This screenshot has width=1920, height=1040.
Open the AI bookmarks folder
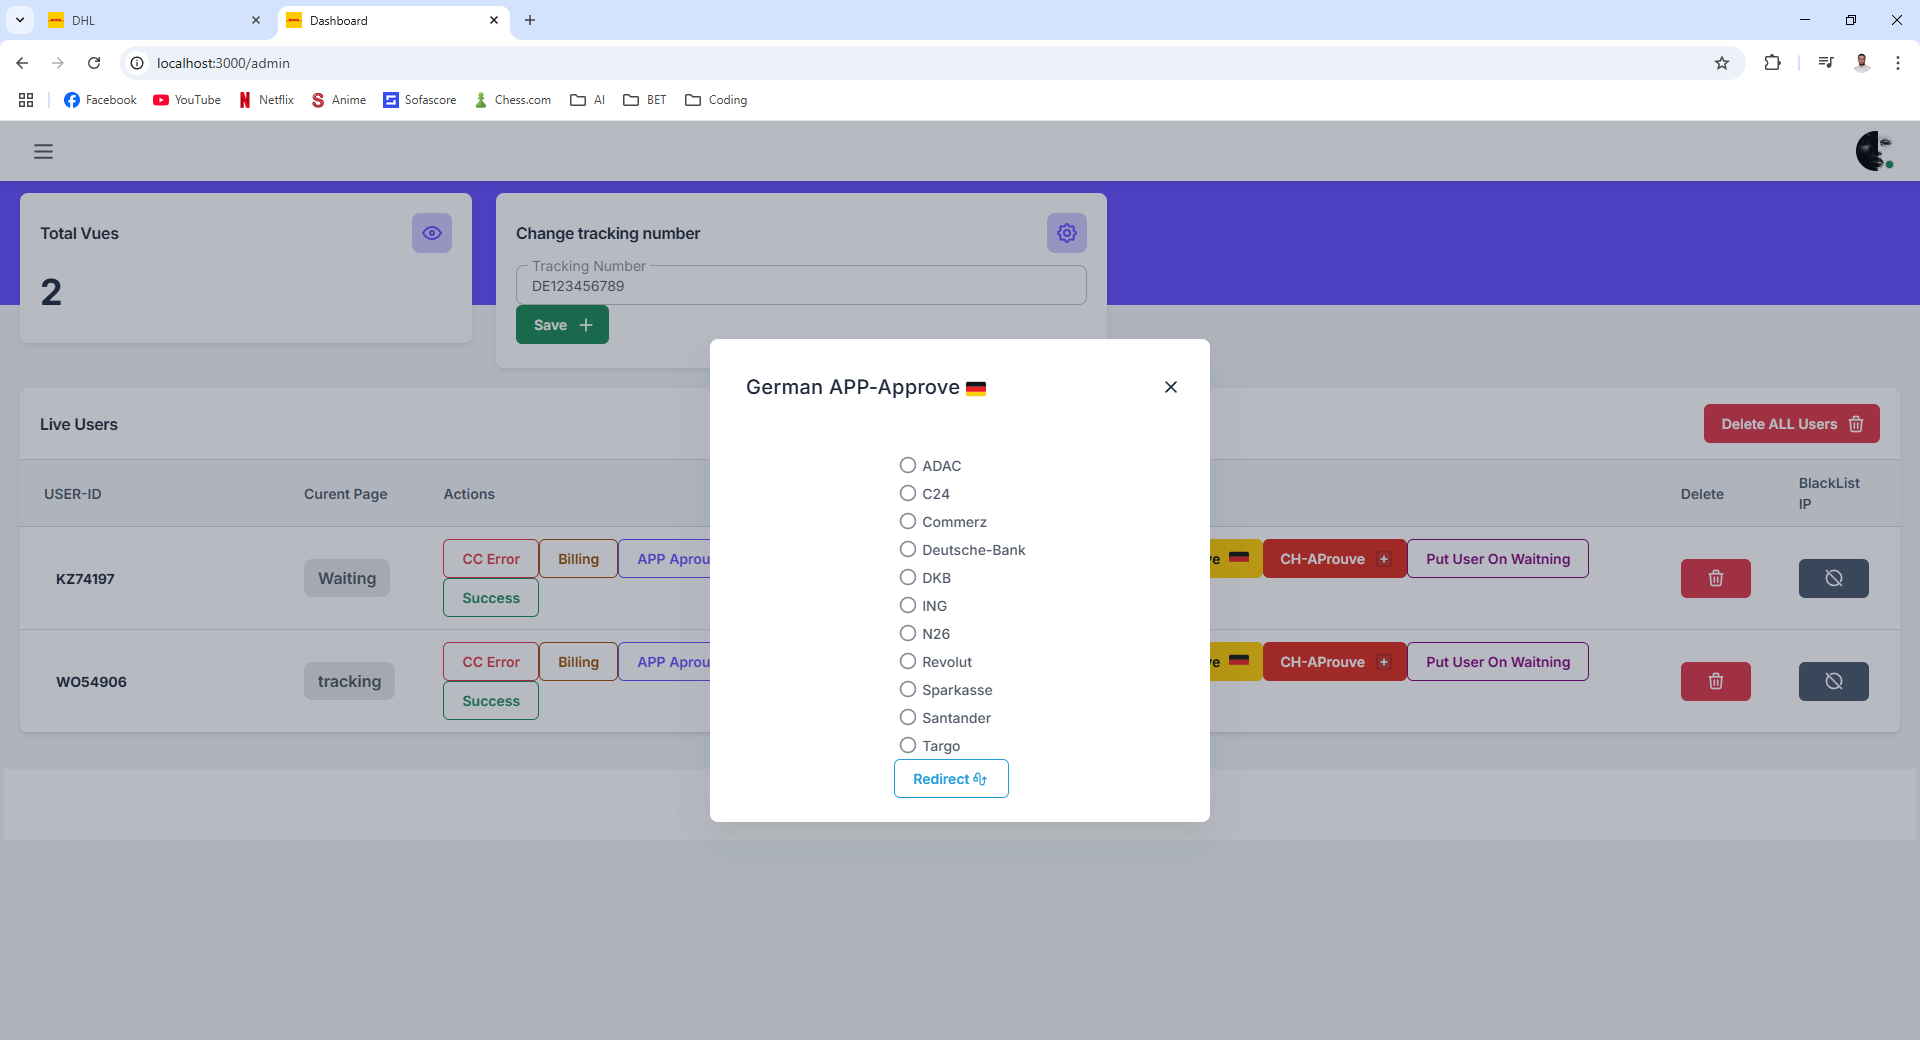coord(588,100)
